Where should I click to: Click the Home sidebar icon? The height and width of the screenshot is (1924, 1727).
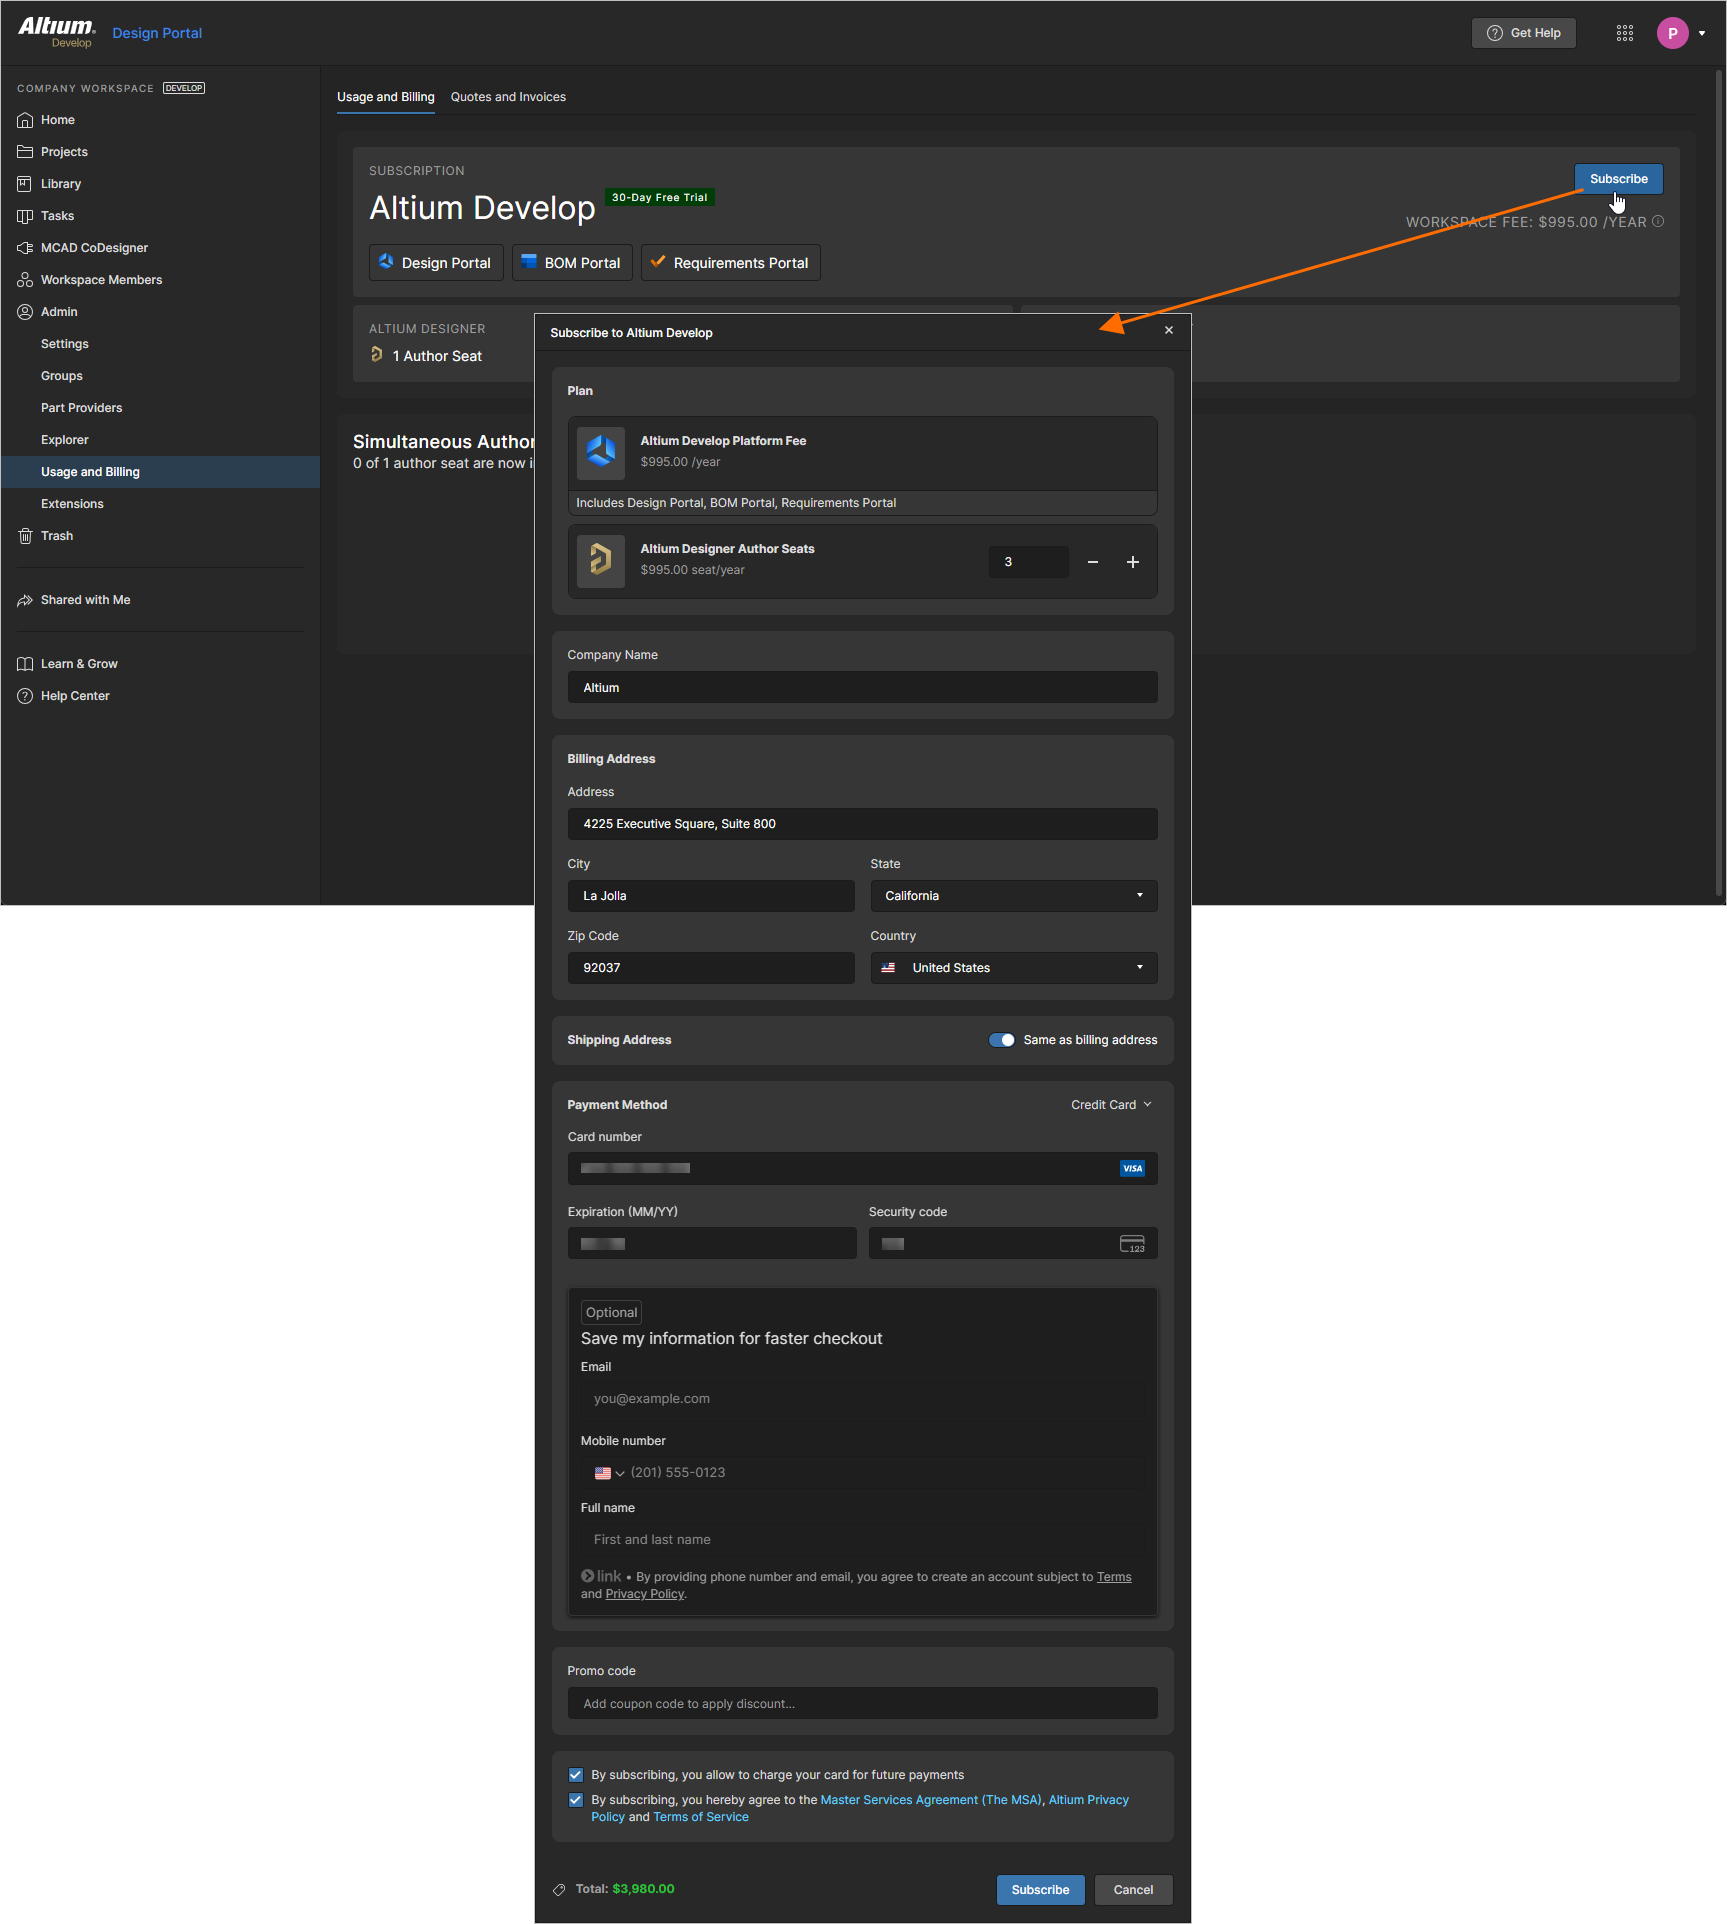coord(25,120)
